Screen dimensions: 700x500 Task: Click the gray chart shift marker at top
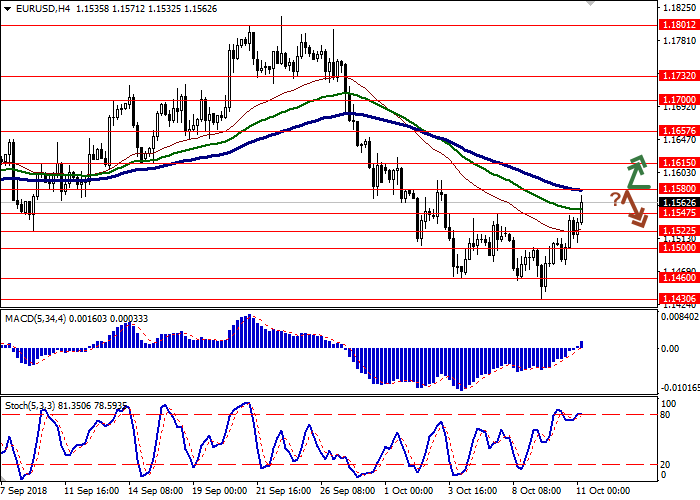pyautogui.click(x=590, y=3)
